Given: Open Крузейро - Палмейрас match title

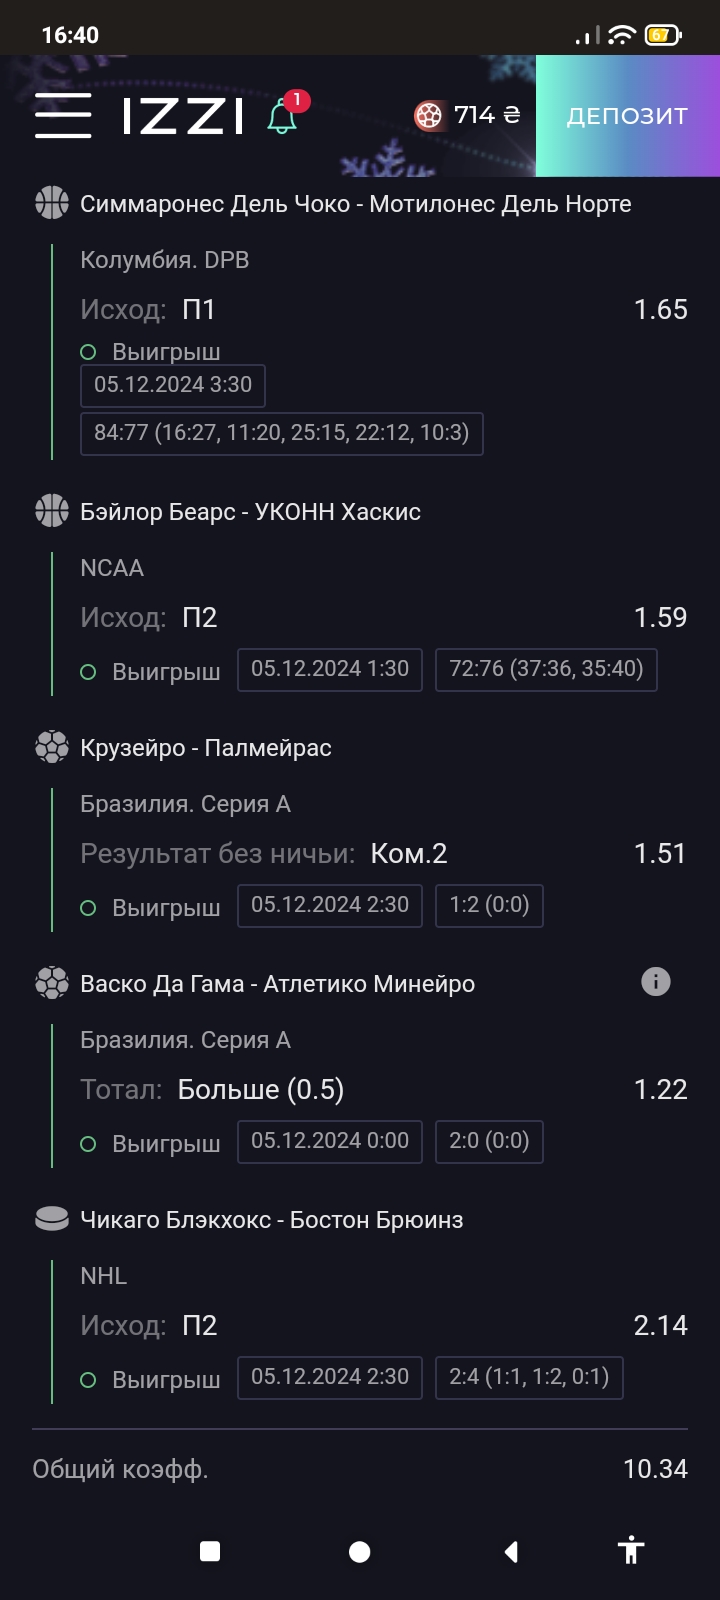Looking at the screenshot, I should pos(205,748).
